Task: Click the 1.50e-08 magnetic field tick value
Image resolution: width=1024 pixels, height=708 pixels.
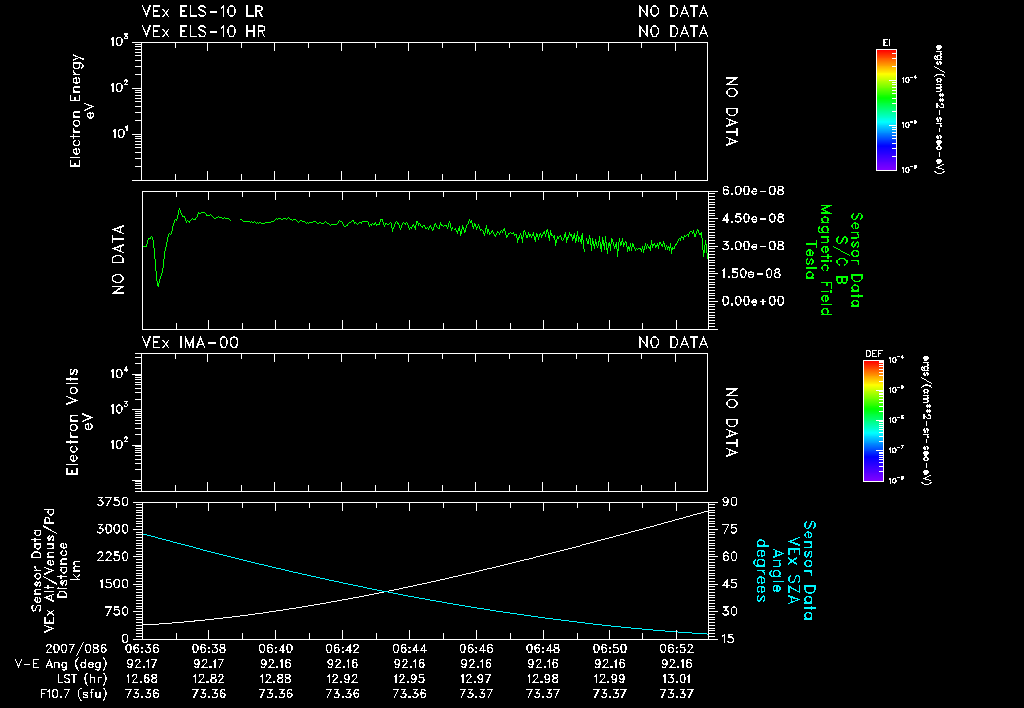Action: pyautogui.click(x=752, y=273)
